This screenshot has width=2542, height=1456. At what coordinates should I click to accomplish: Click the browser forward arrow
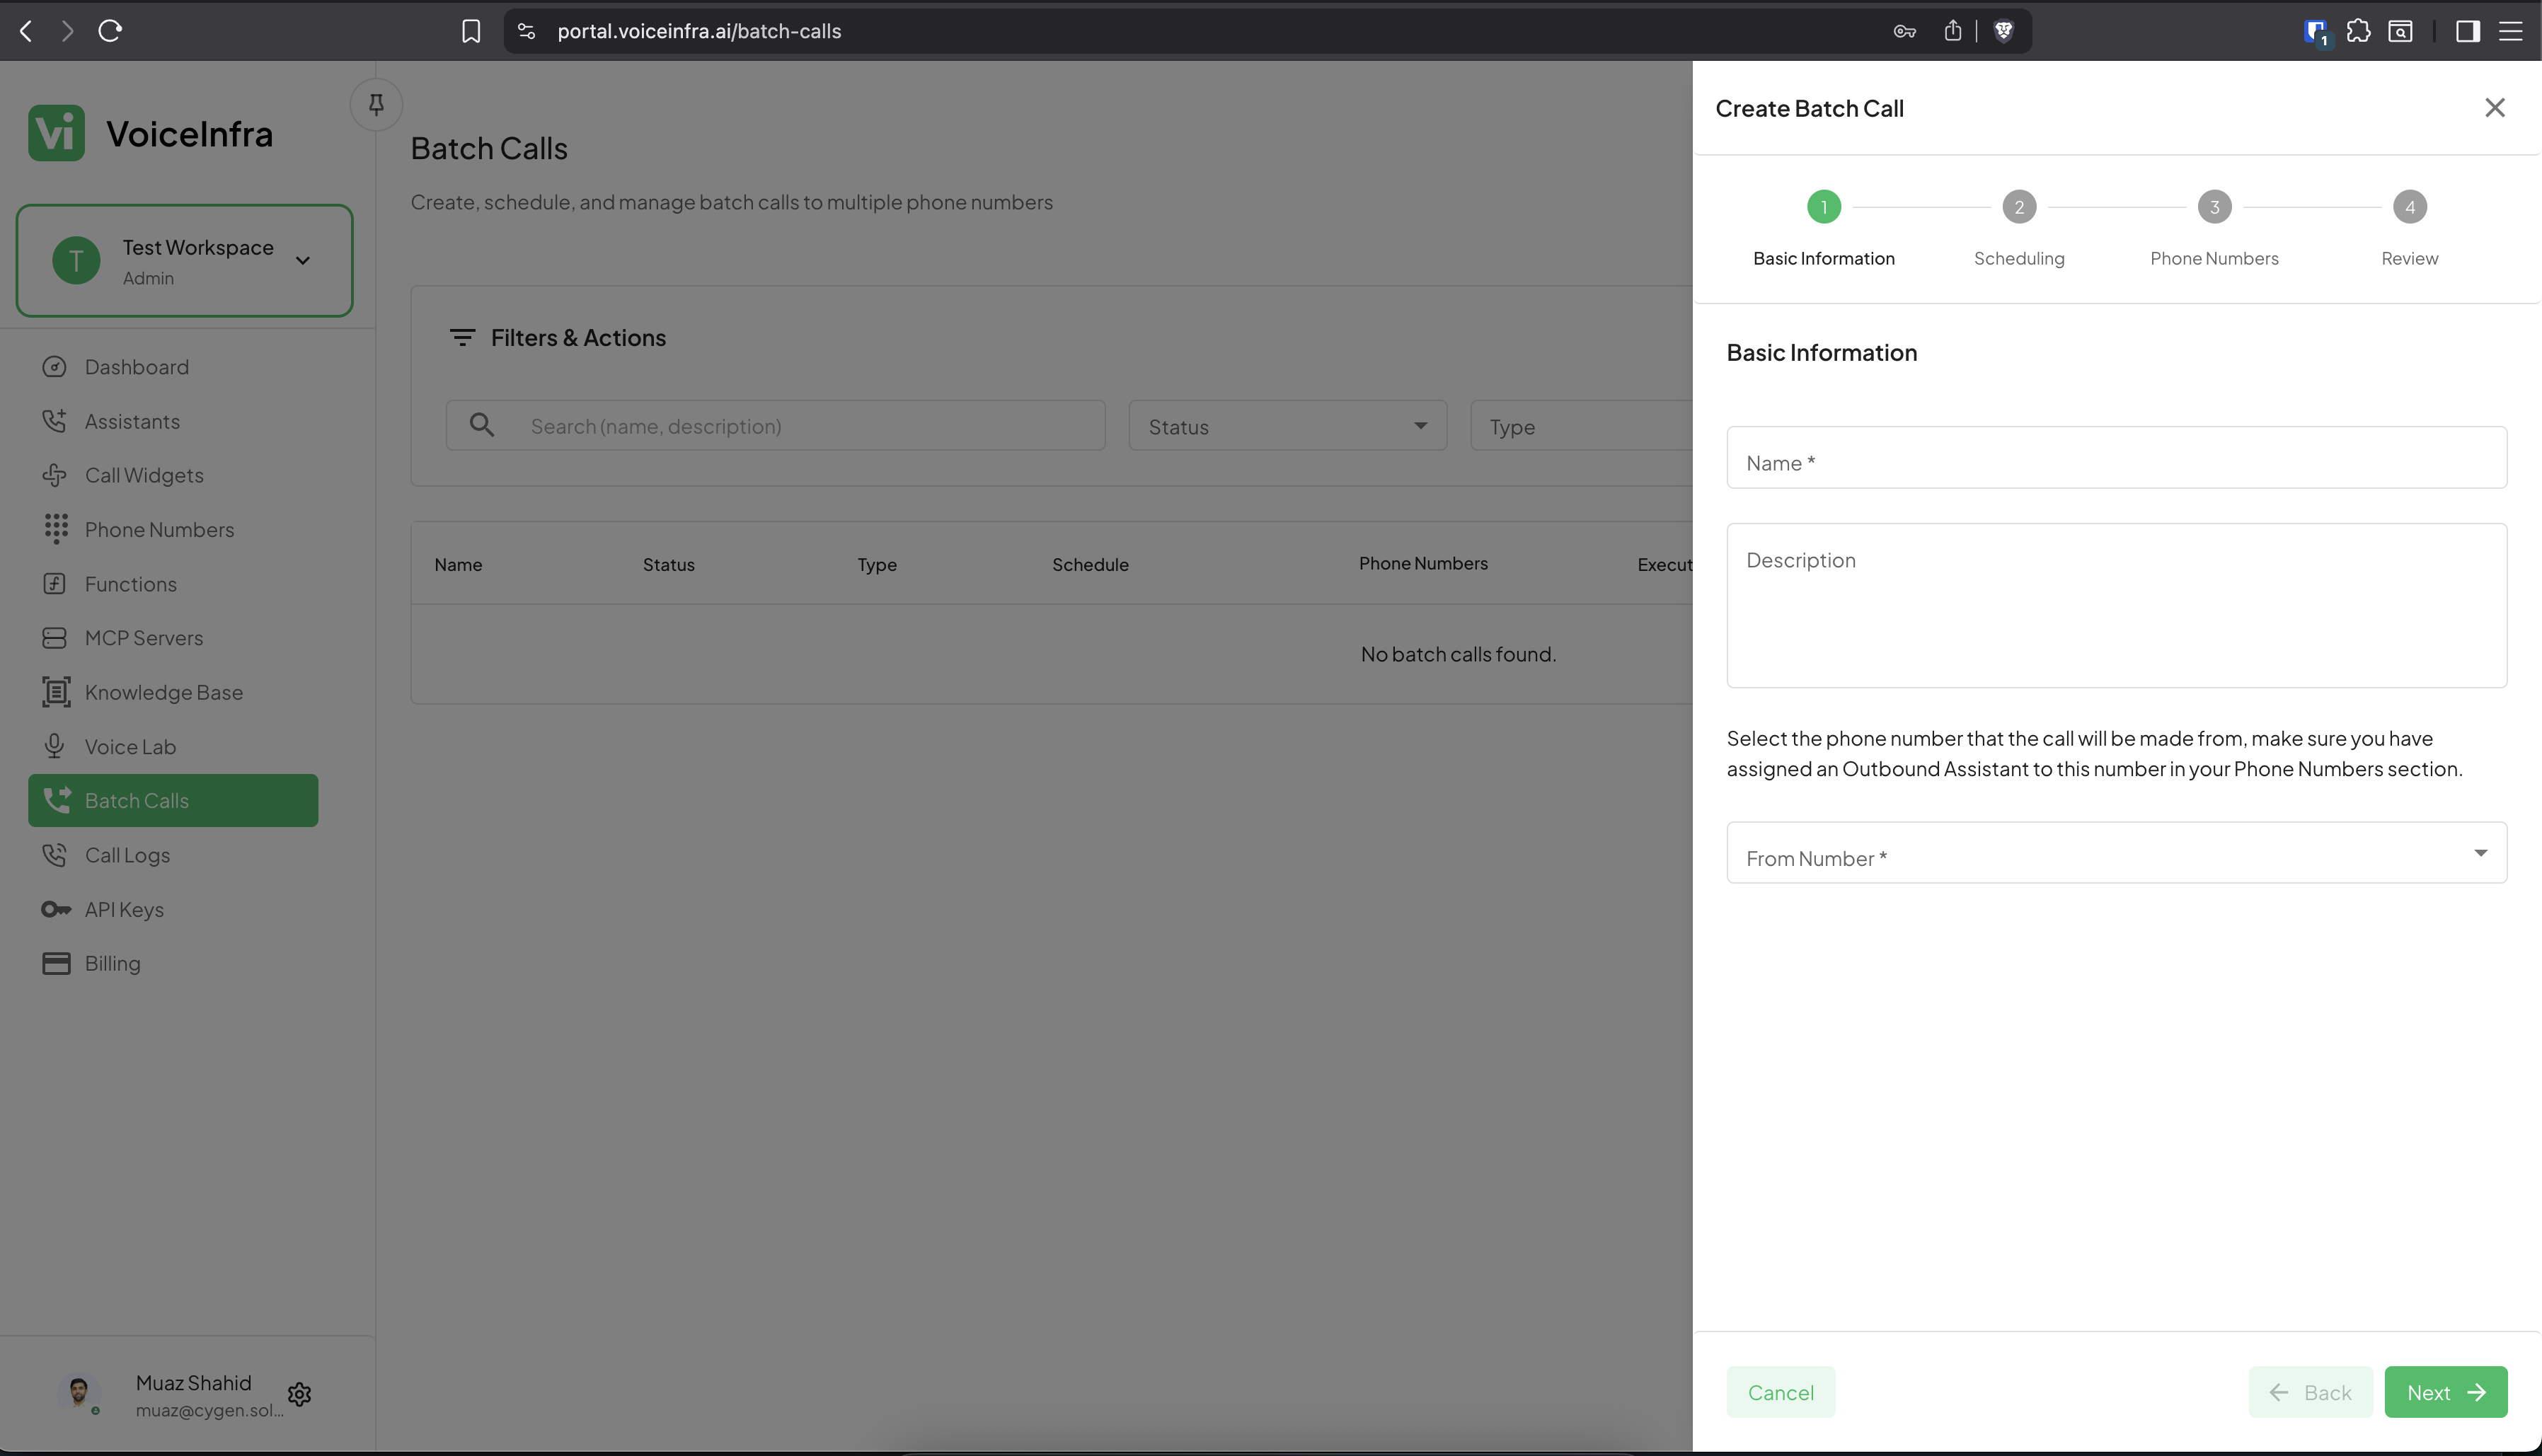pos(67,31)
